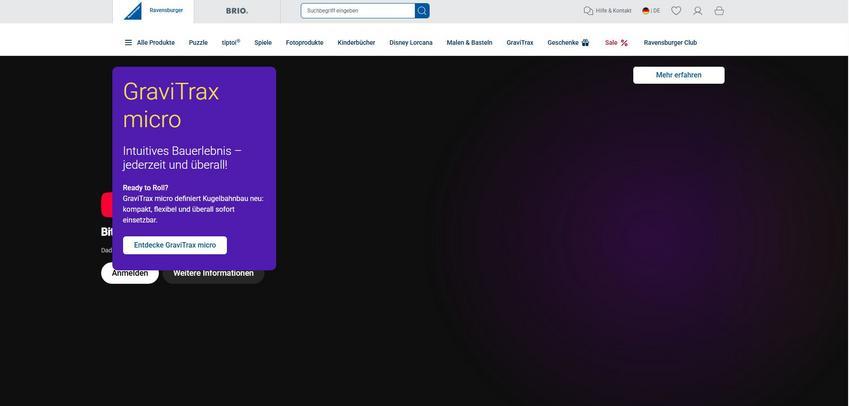Open the user account icon
The height and width of the screenshot is (406, 849).
tap(698, 11)
